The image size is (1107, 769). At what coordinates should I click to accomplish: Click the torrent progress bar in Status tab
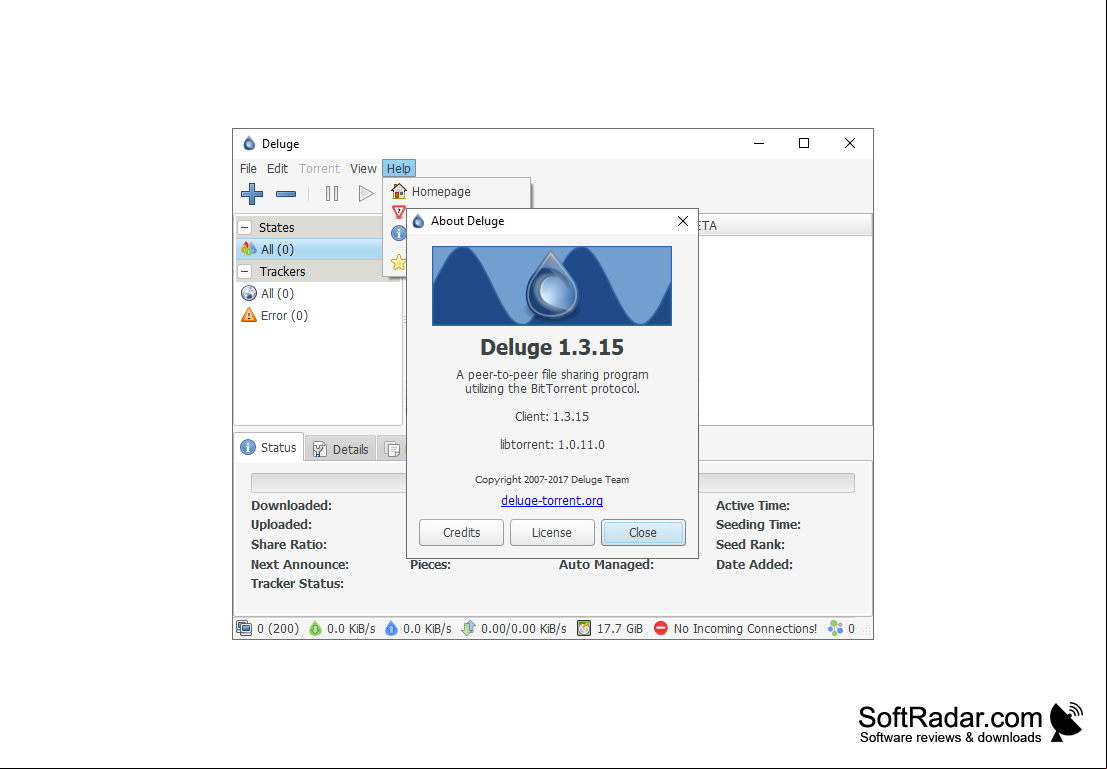[x=553, y=483]
